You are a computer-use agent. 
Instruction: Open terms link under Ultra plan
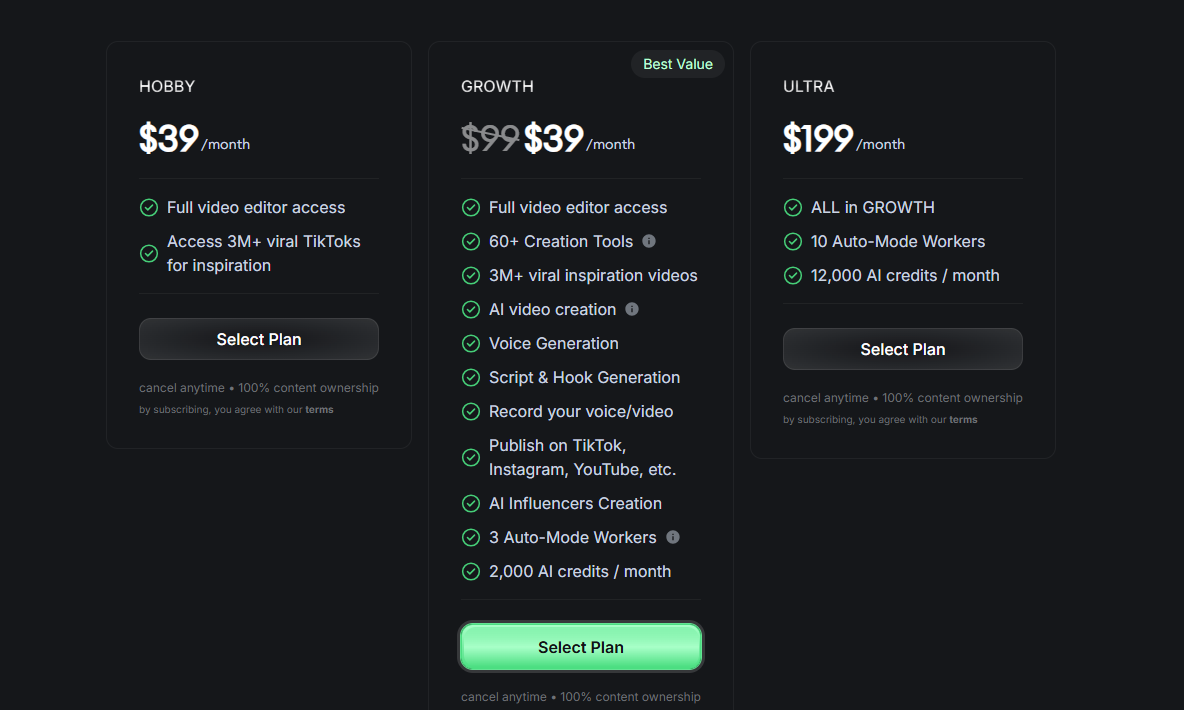tap(963, 419)
